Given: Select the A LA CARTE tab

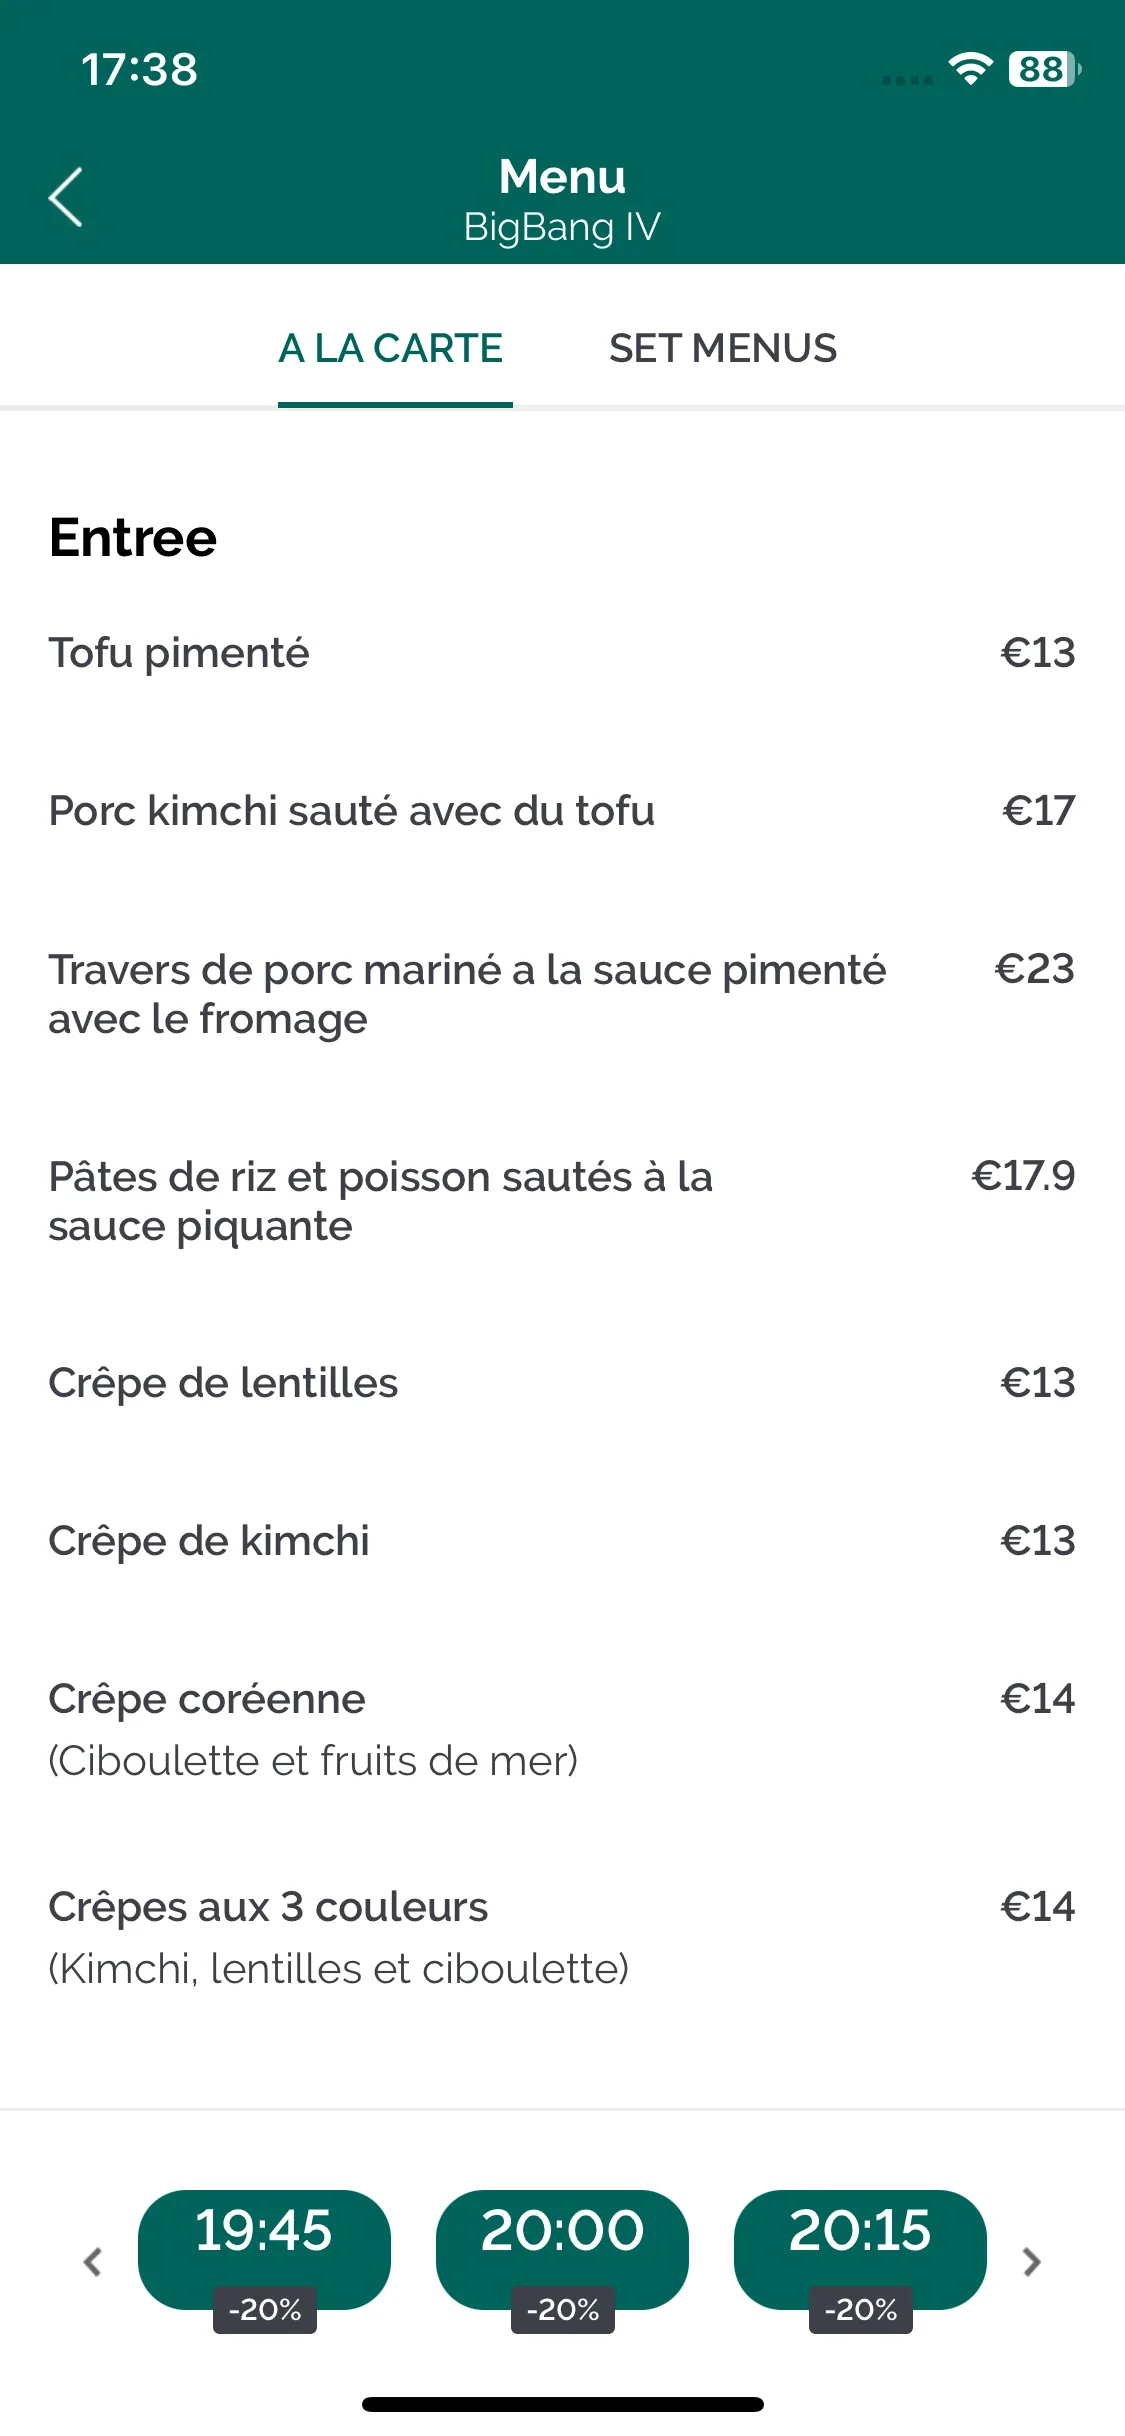Looking at the screenshot, I should click(x=391, y=349).
